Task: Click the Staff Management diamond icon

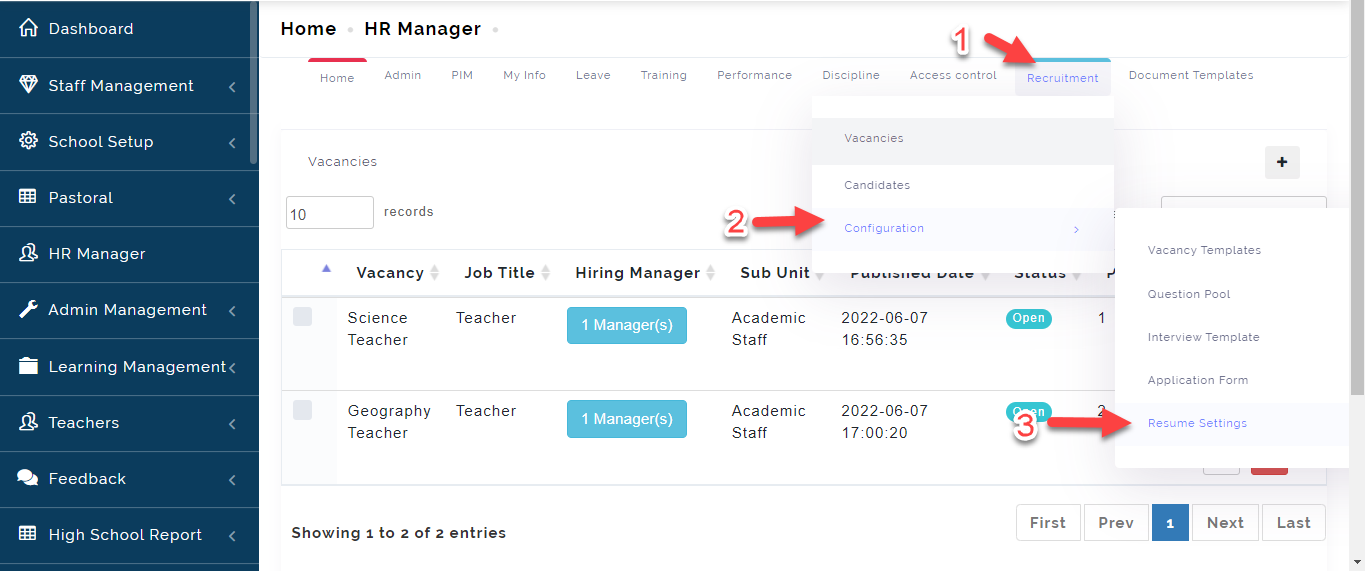Action: click(28, 85)
